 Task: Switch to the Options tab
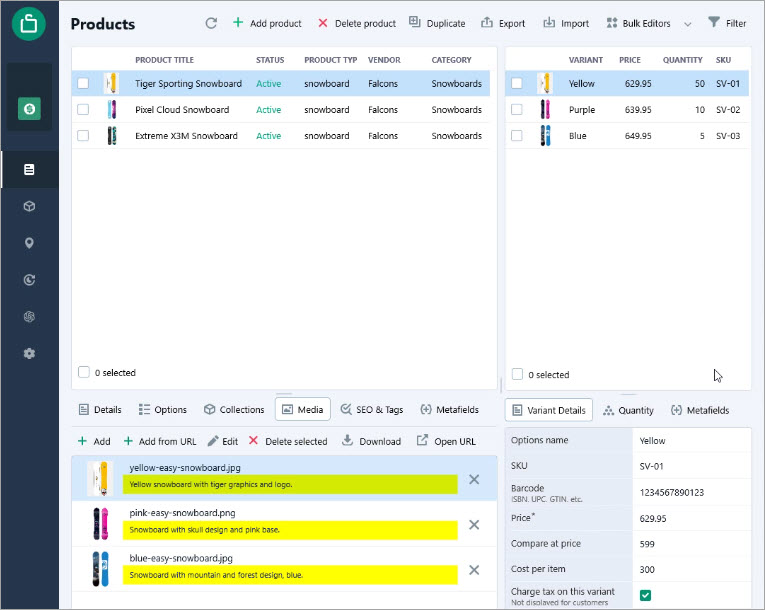coord(163,409)
